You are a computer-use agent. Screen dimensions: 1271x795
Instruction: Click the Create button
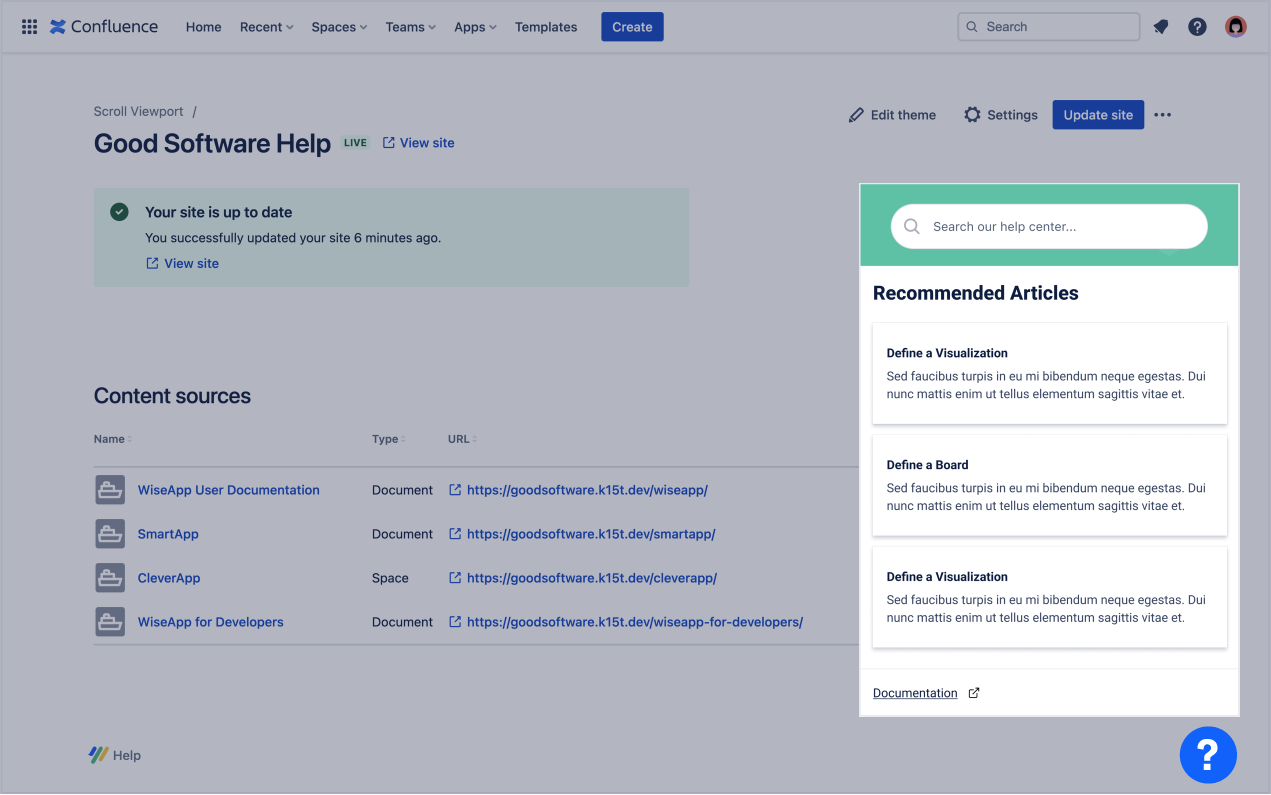click(x=632, y=27)
